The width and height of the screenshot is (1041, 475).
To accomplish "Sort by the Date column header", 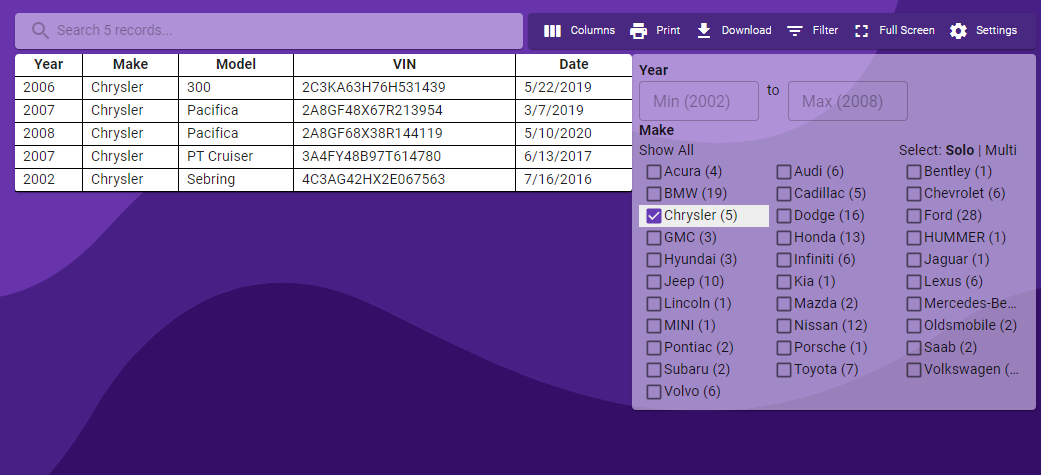I will pyautogui.click(x=574, y=64).
